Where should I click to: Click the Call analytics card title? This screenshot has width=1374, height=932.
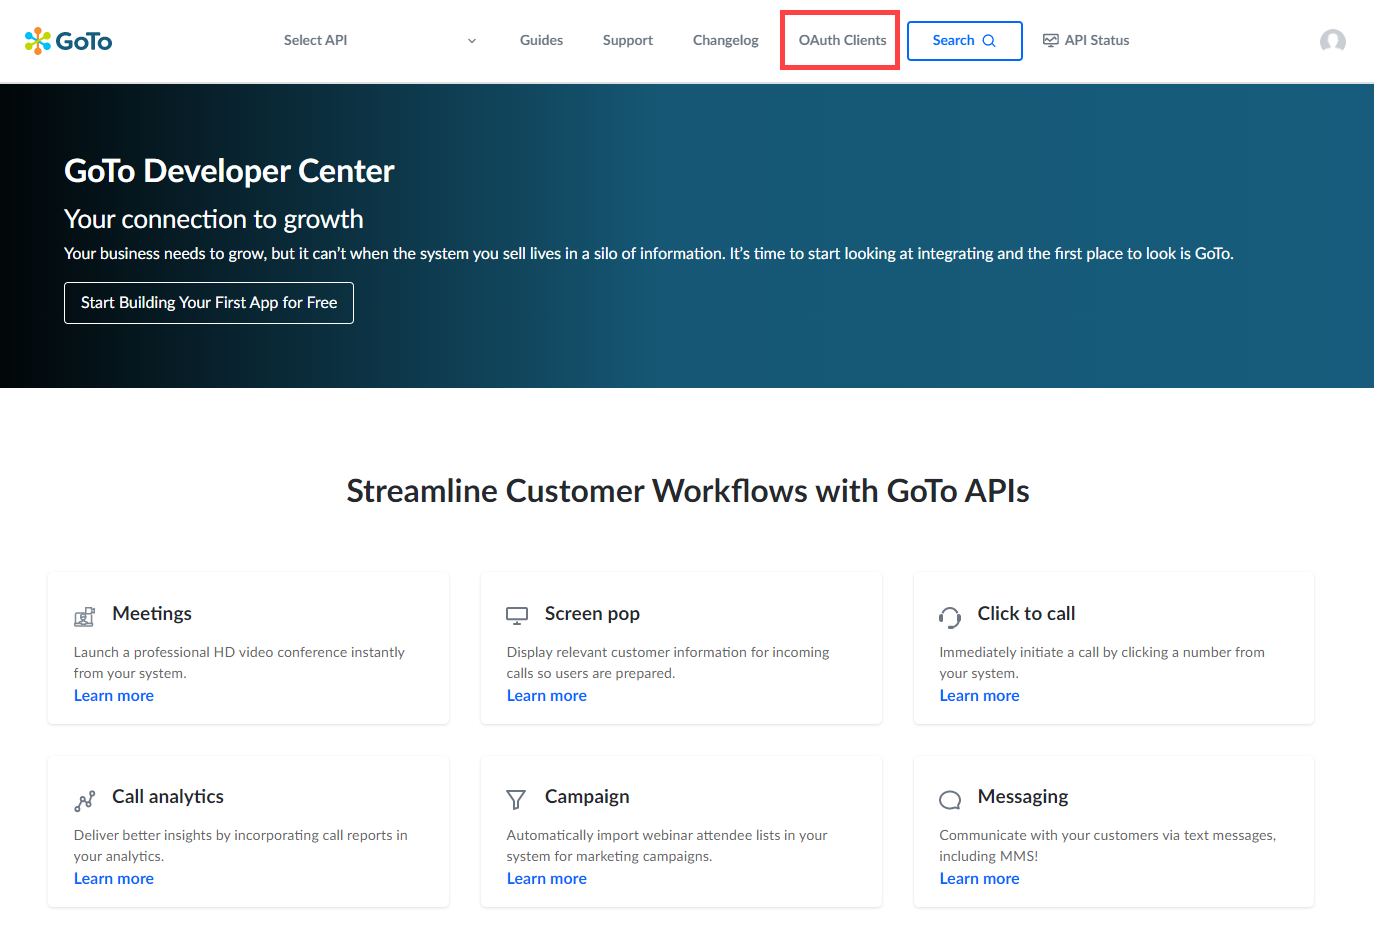pyautogui.click(x=168, y=797)
